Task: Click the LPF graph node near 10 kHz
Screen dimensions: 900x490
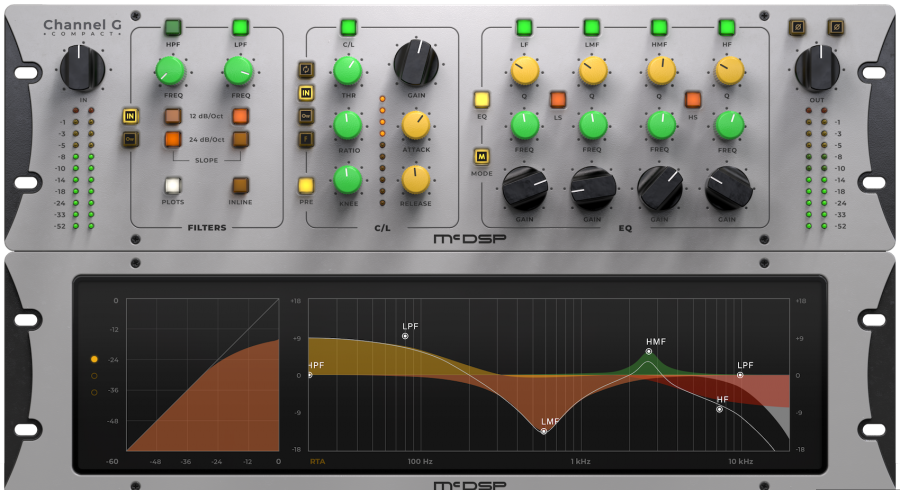Action: pyautogui.click(x=740, y=375)
